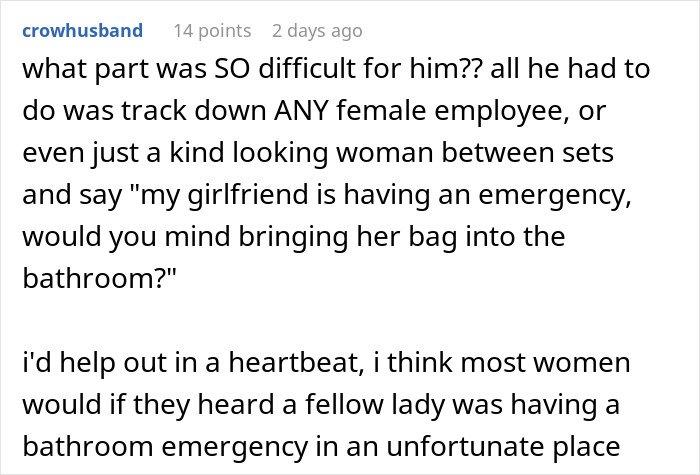This screenshot has width=700, height=475.
Task: Click the line 'would if they heard a fellow lady'
Action: [321, 404]
